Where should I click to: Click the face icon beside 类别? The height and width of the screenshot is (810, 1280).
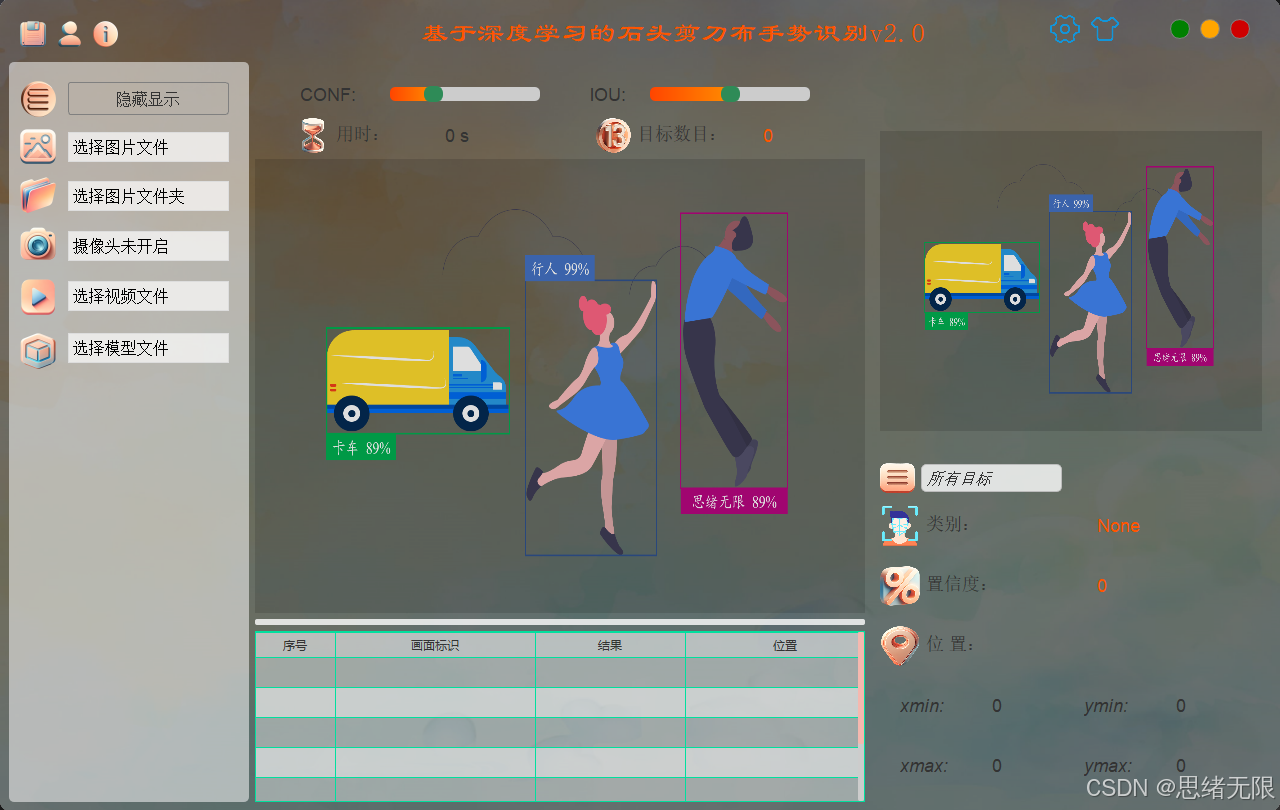[899, 525]
